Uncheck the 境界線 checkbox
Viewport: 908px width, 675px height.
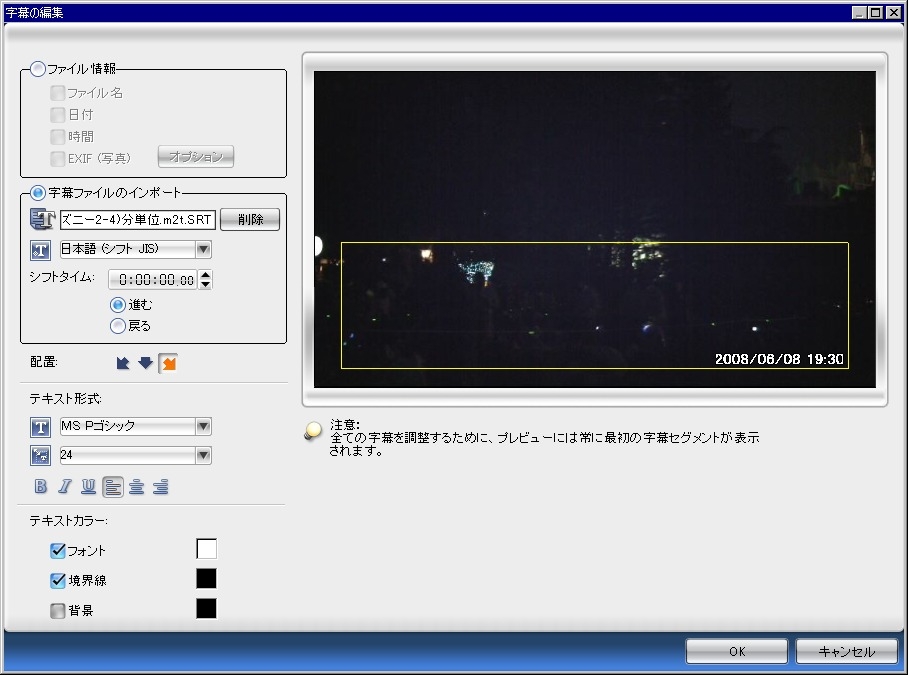click(x=58, y=580)
